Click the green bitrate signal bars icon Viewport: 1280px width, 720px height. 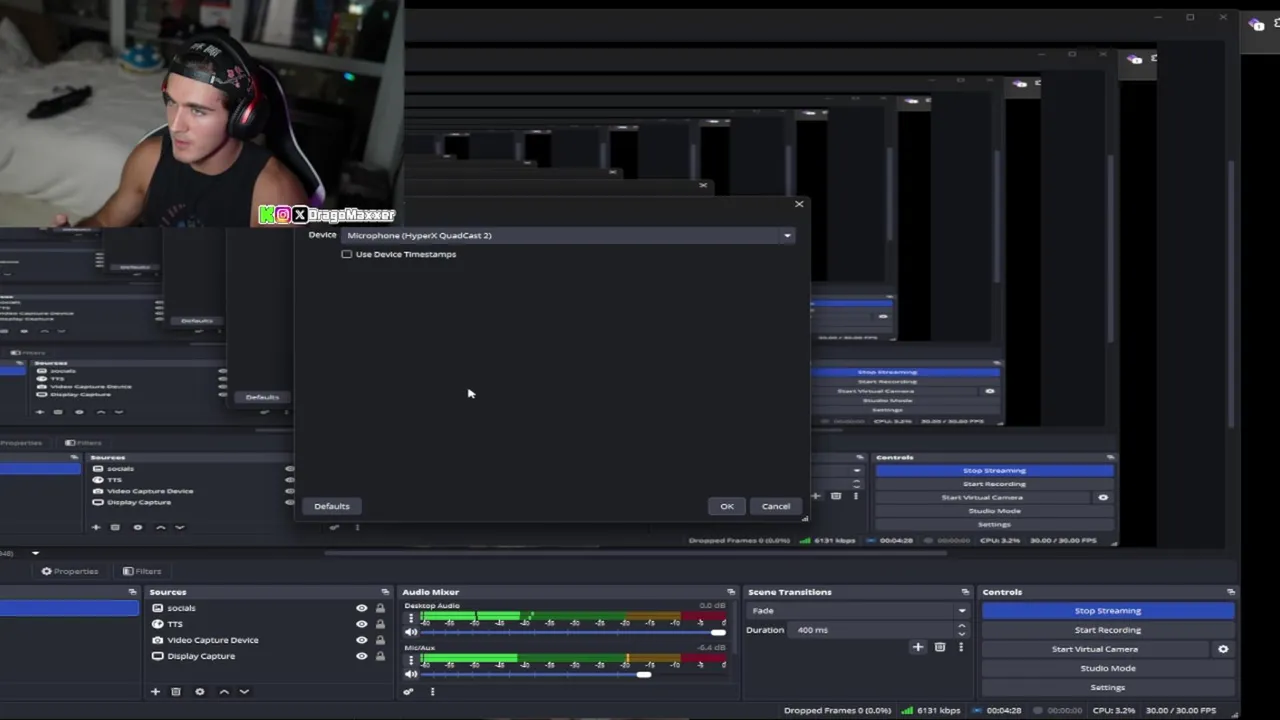click(907, 711)
